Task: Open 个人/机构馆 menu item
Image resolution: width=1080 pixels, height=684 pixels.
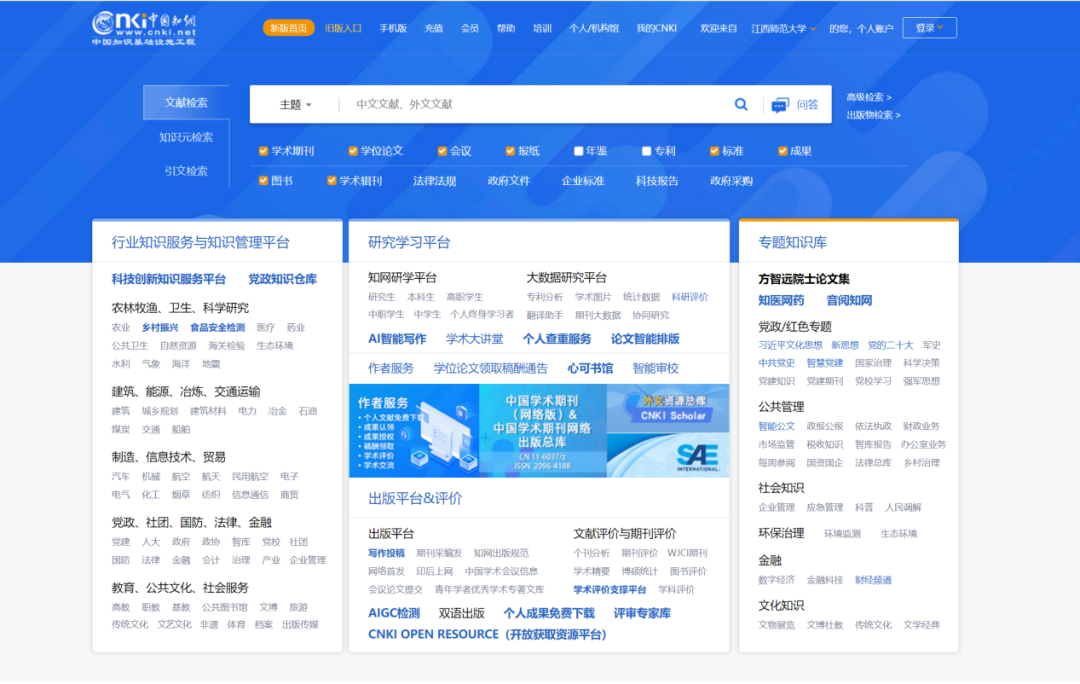Action: [x=594, y=28]
